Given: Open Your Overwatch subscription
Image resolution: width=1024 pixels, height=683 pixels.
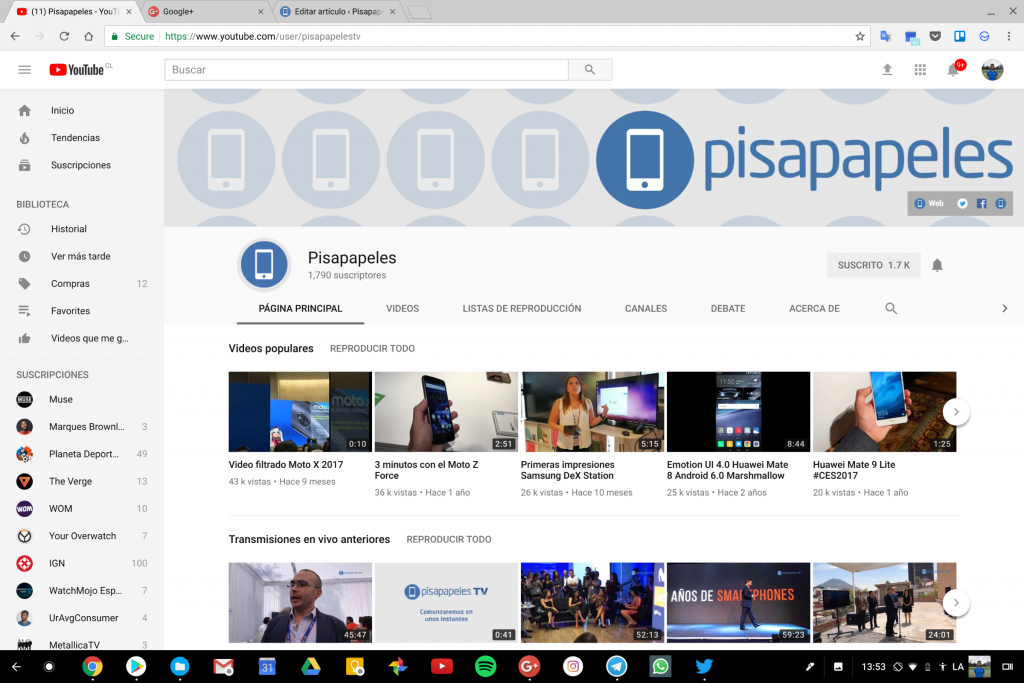Looking at the screenshot, I should (82, 536).
